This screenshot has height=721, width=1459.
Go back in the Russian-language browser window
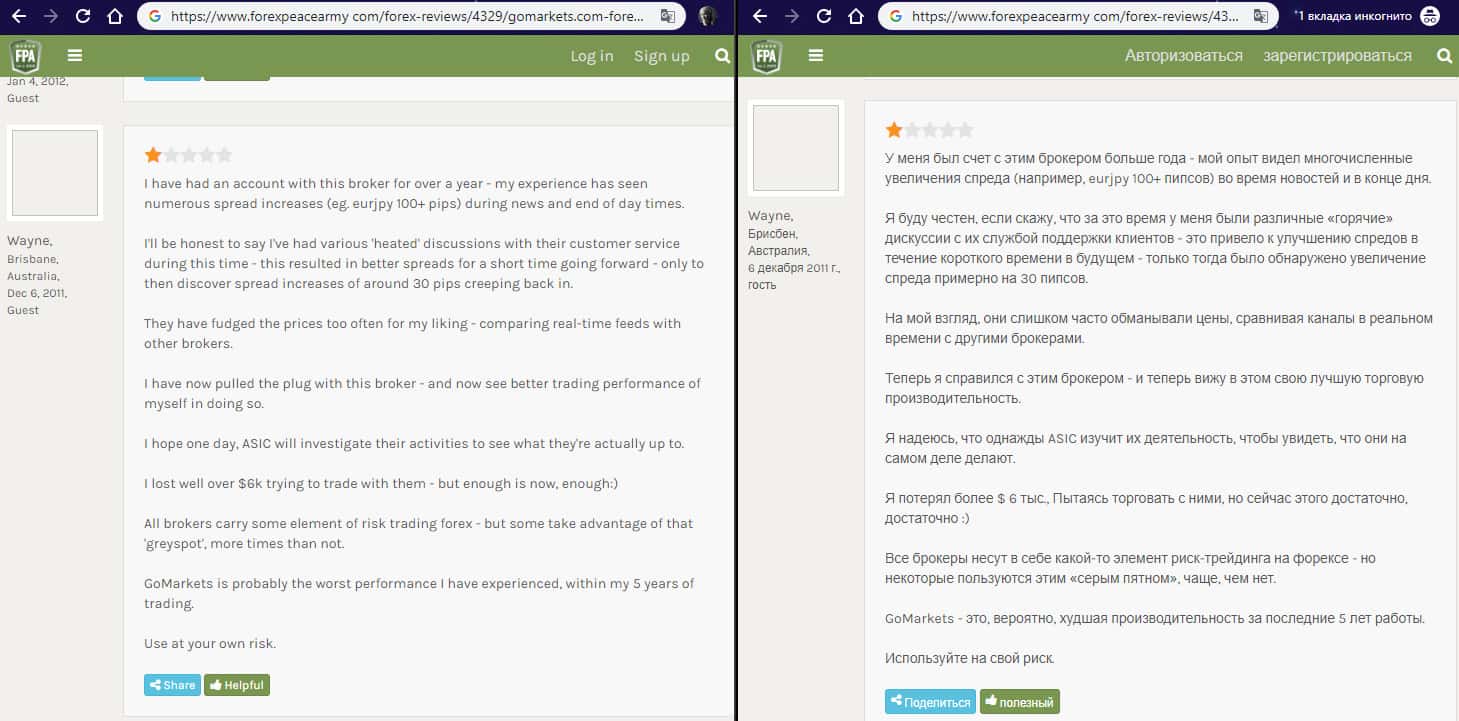(x=760, y=16)
